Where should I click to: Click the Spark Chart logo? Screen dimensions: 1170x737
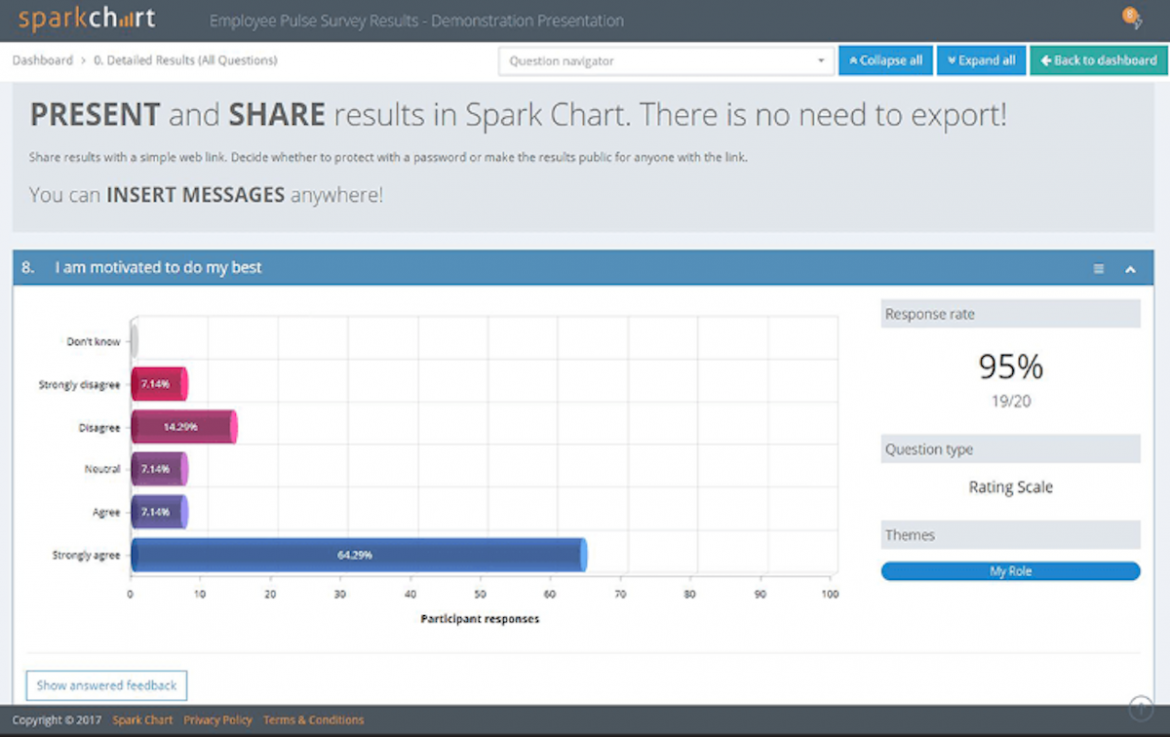tap(86, 17)
